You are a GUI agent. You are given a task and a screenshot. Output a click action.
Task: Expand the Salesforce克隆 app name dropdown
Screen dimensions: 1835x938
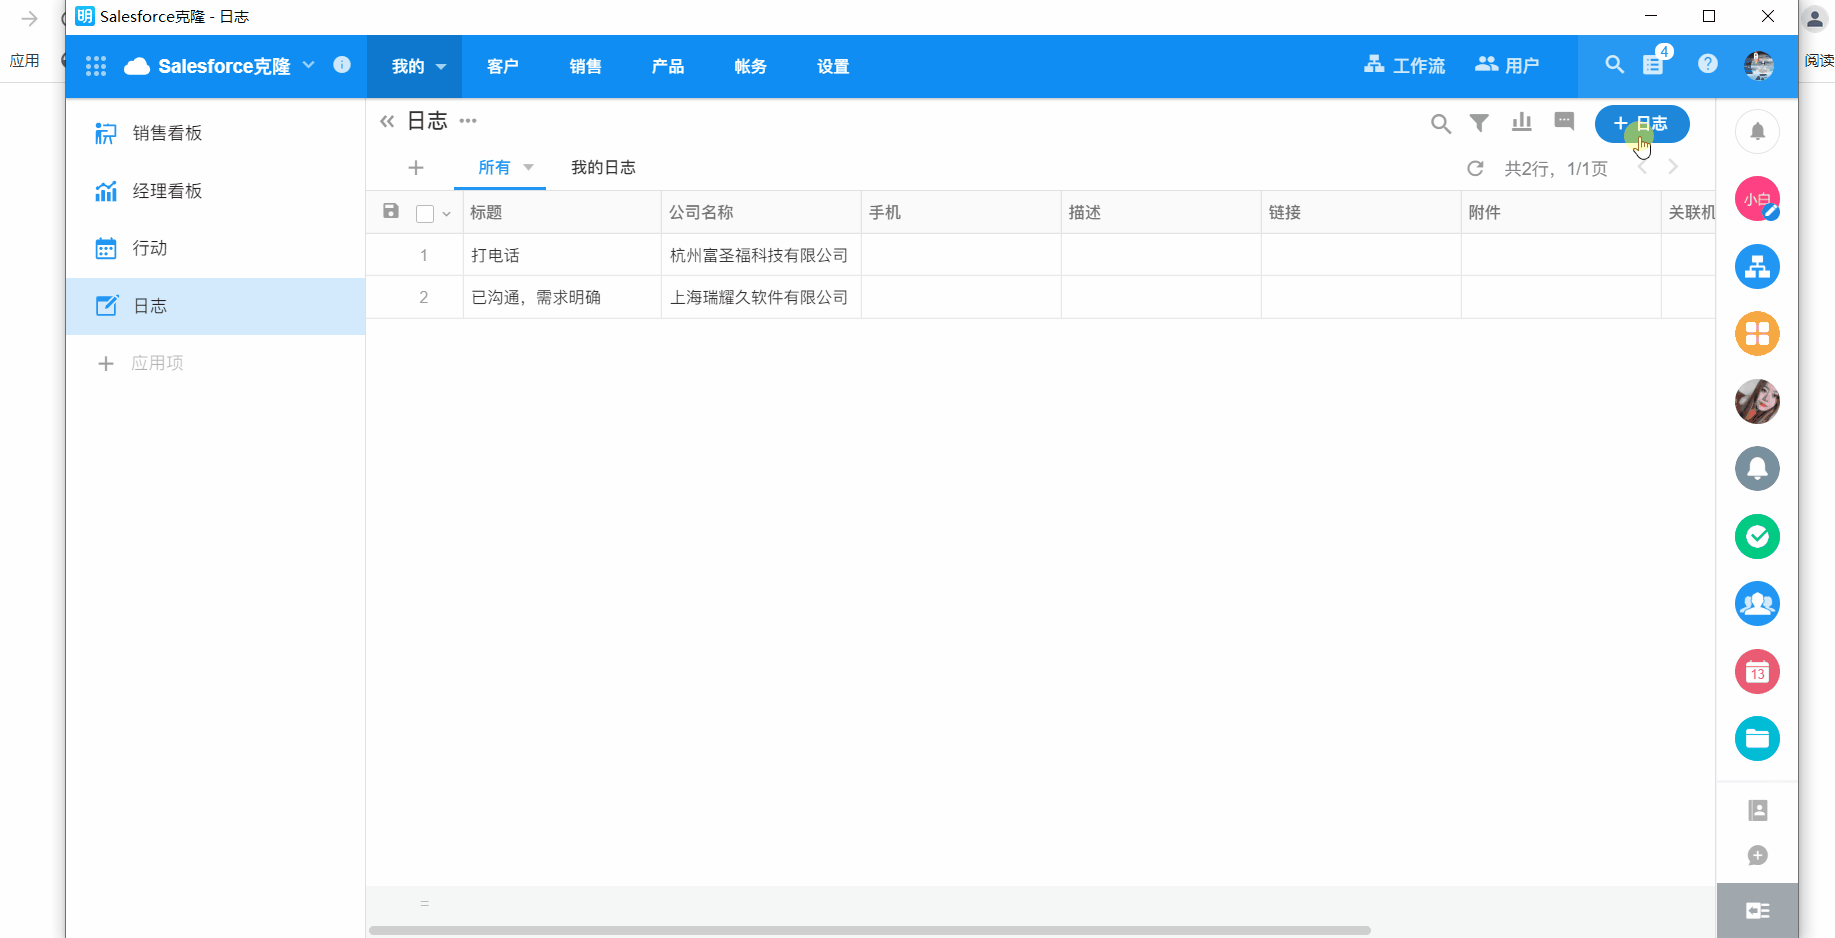(x=309, y=65)
